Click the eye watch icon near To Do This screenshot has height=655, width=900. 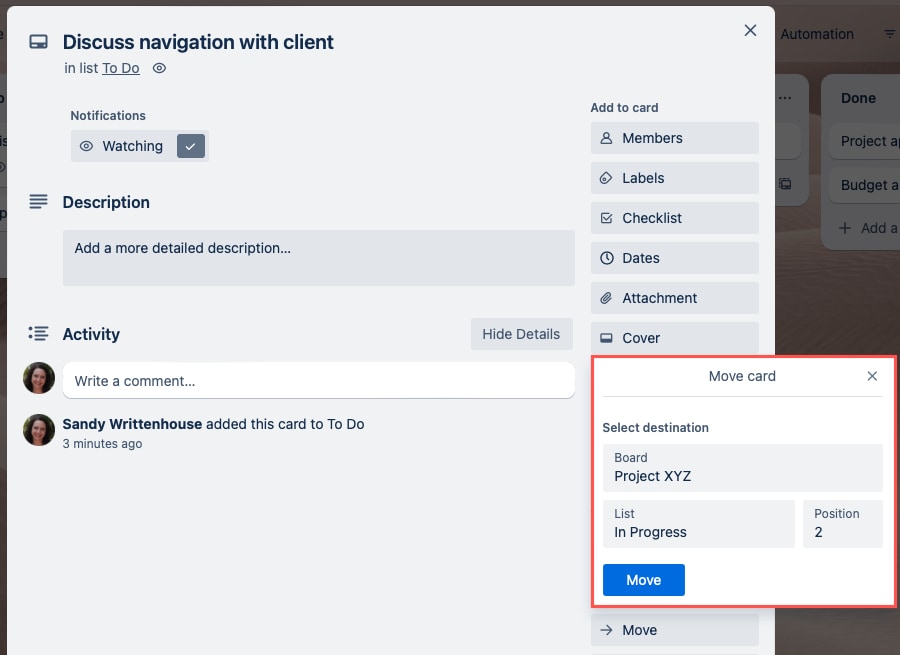click(159, 68)
